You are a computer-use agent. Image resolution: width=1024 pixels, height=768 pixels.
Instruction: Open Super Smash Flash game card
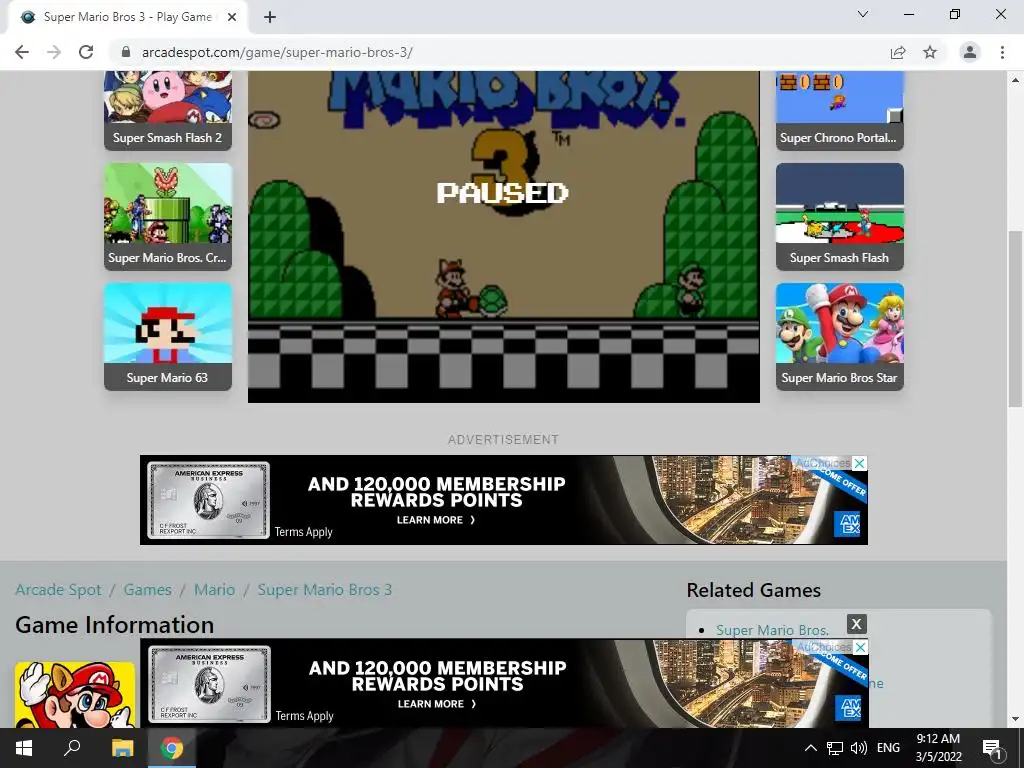pyautogui.click(x=840, y=217)
